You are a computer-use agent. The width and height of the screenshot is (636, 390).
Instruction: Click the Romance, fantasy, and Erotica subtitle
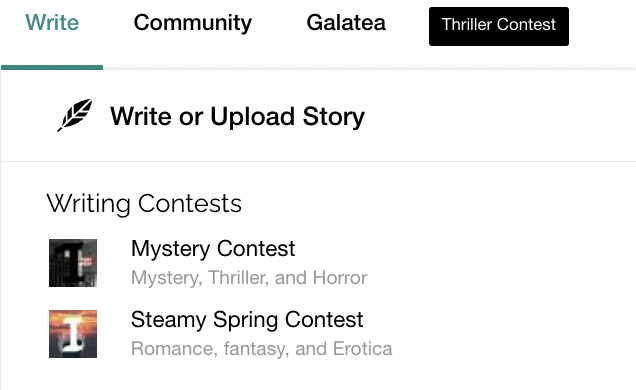click(262, 349)
